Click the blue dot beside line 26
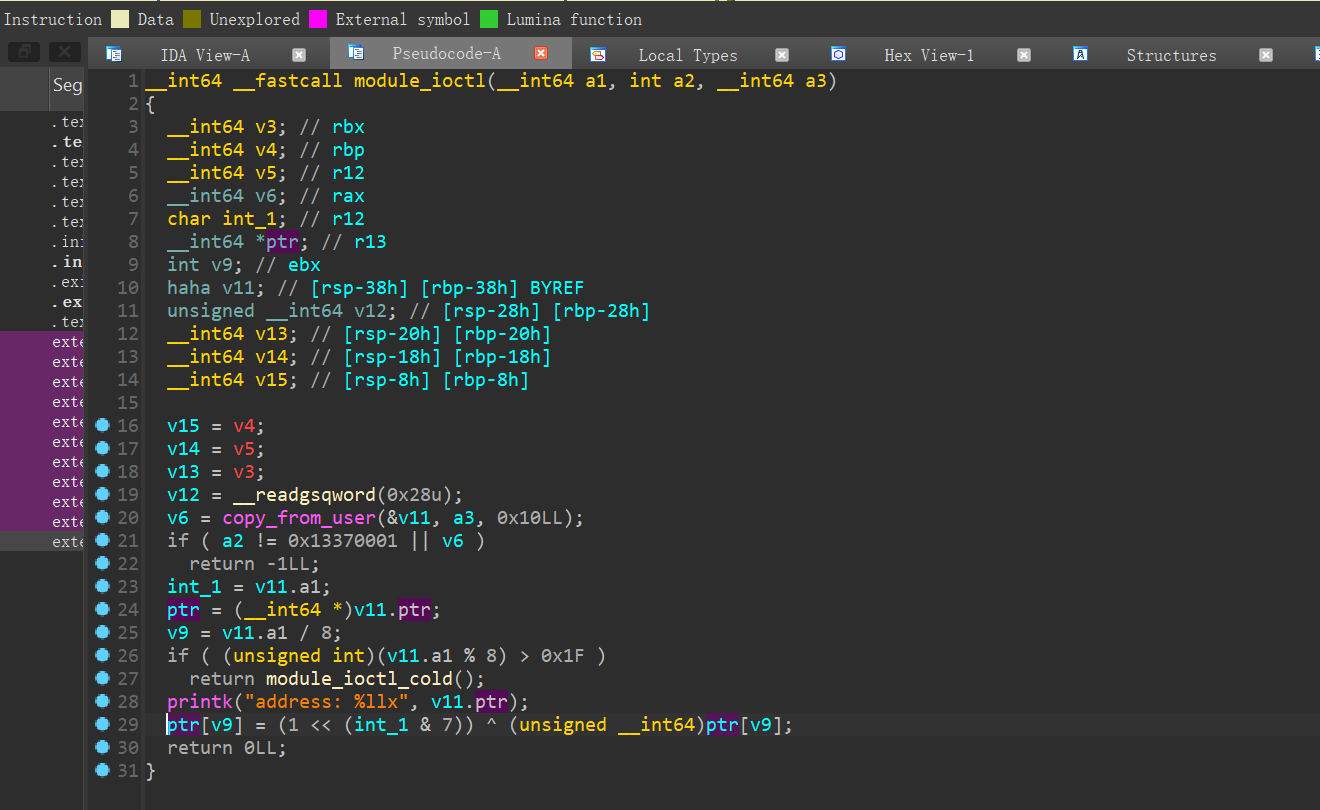 (102, 655)
